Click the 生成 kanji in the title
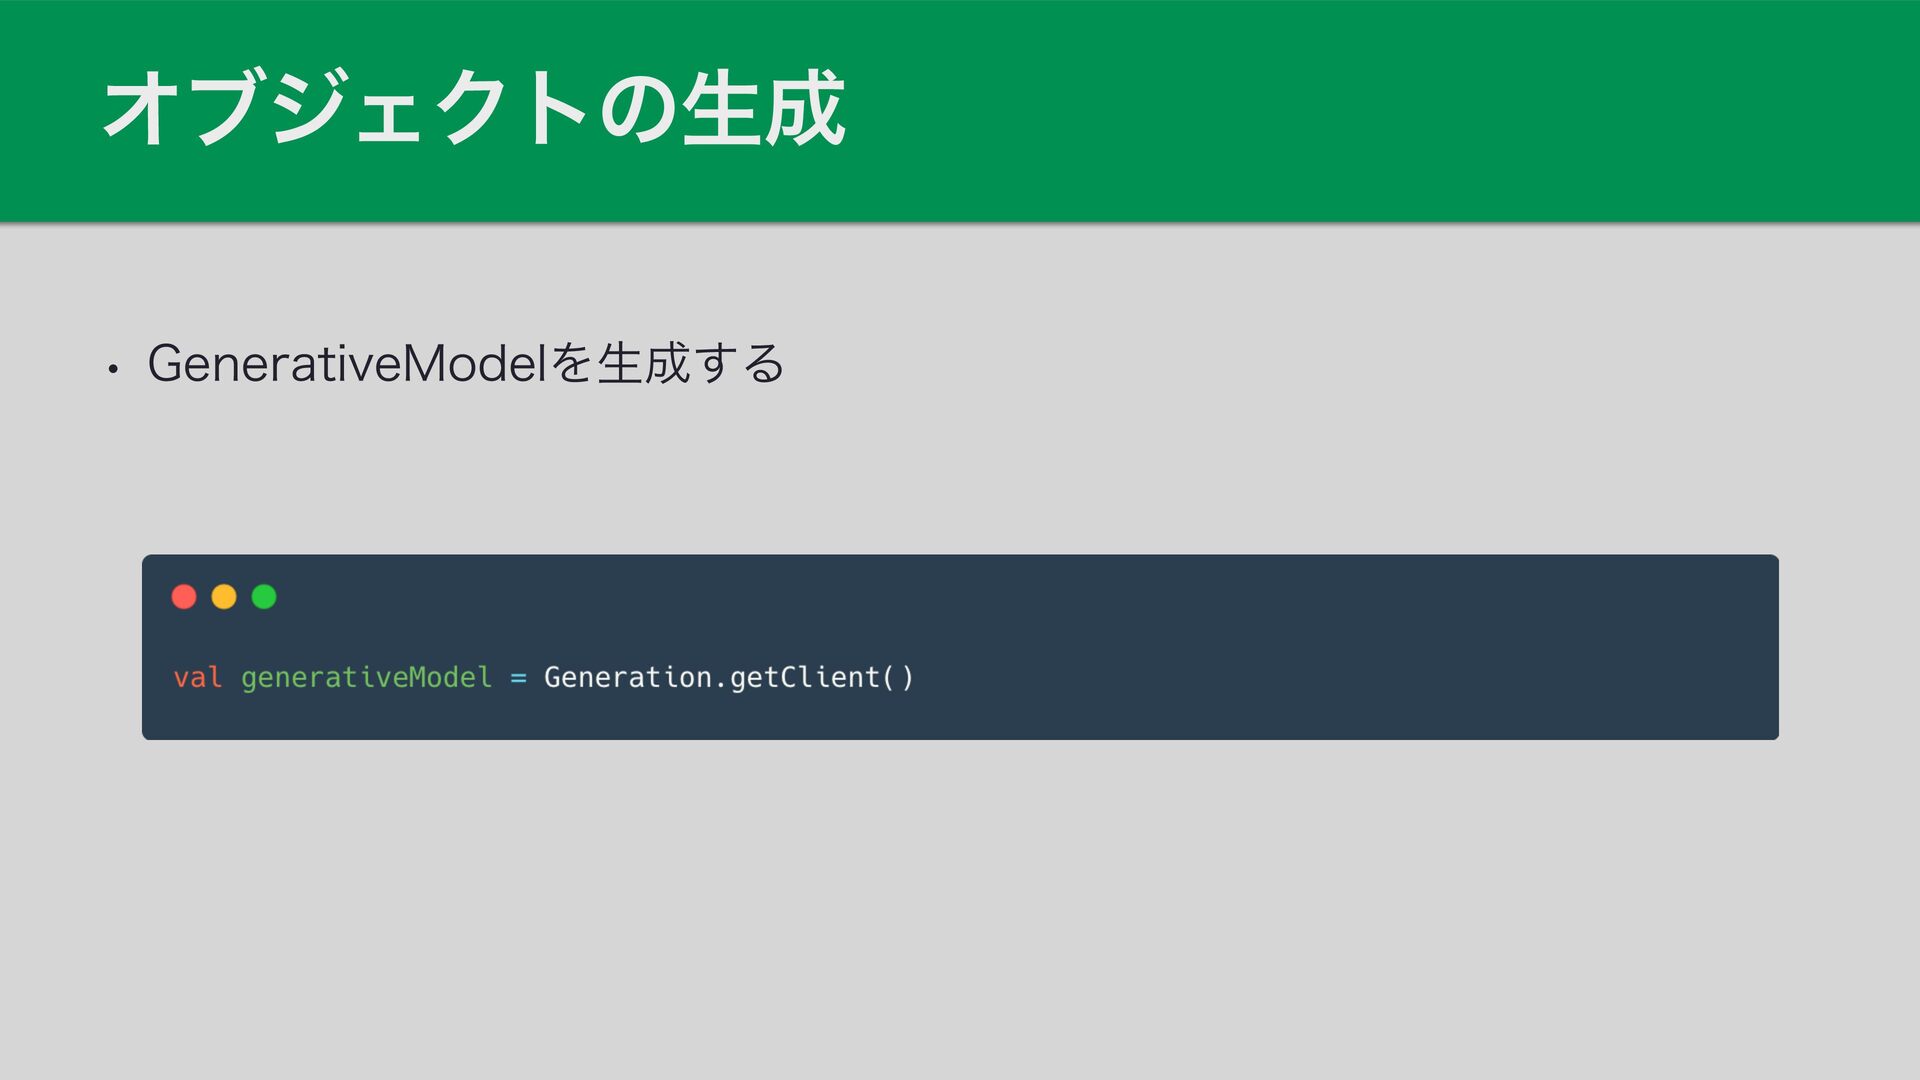This screenshot has width=1920, height=1080. click(765, 109)
